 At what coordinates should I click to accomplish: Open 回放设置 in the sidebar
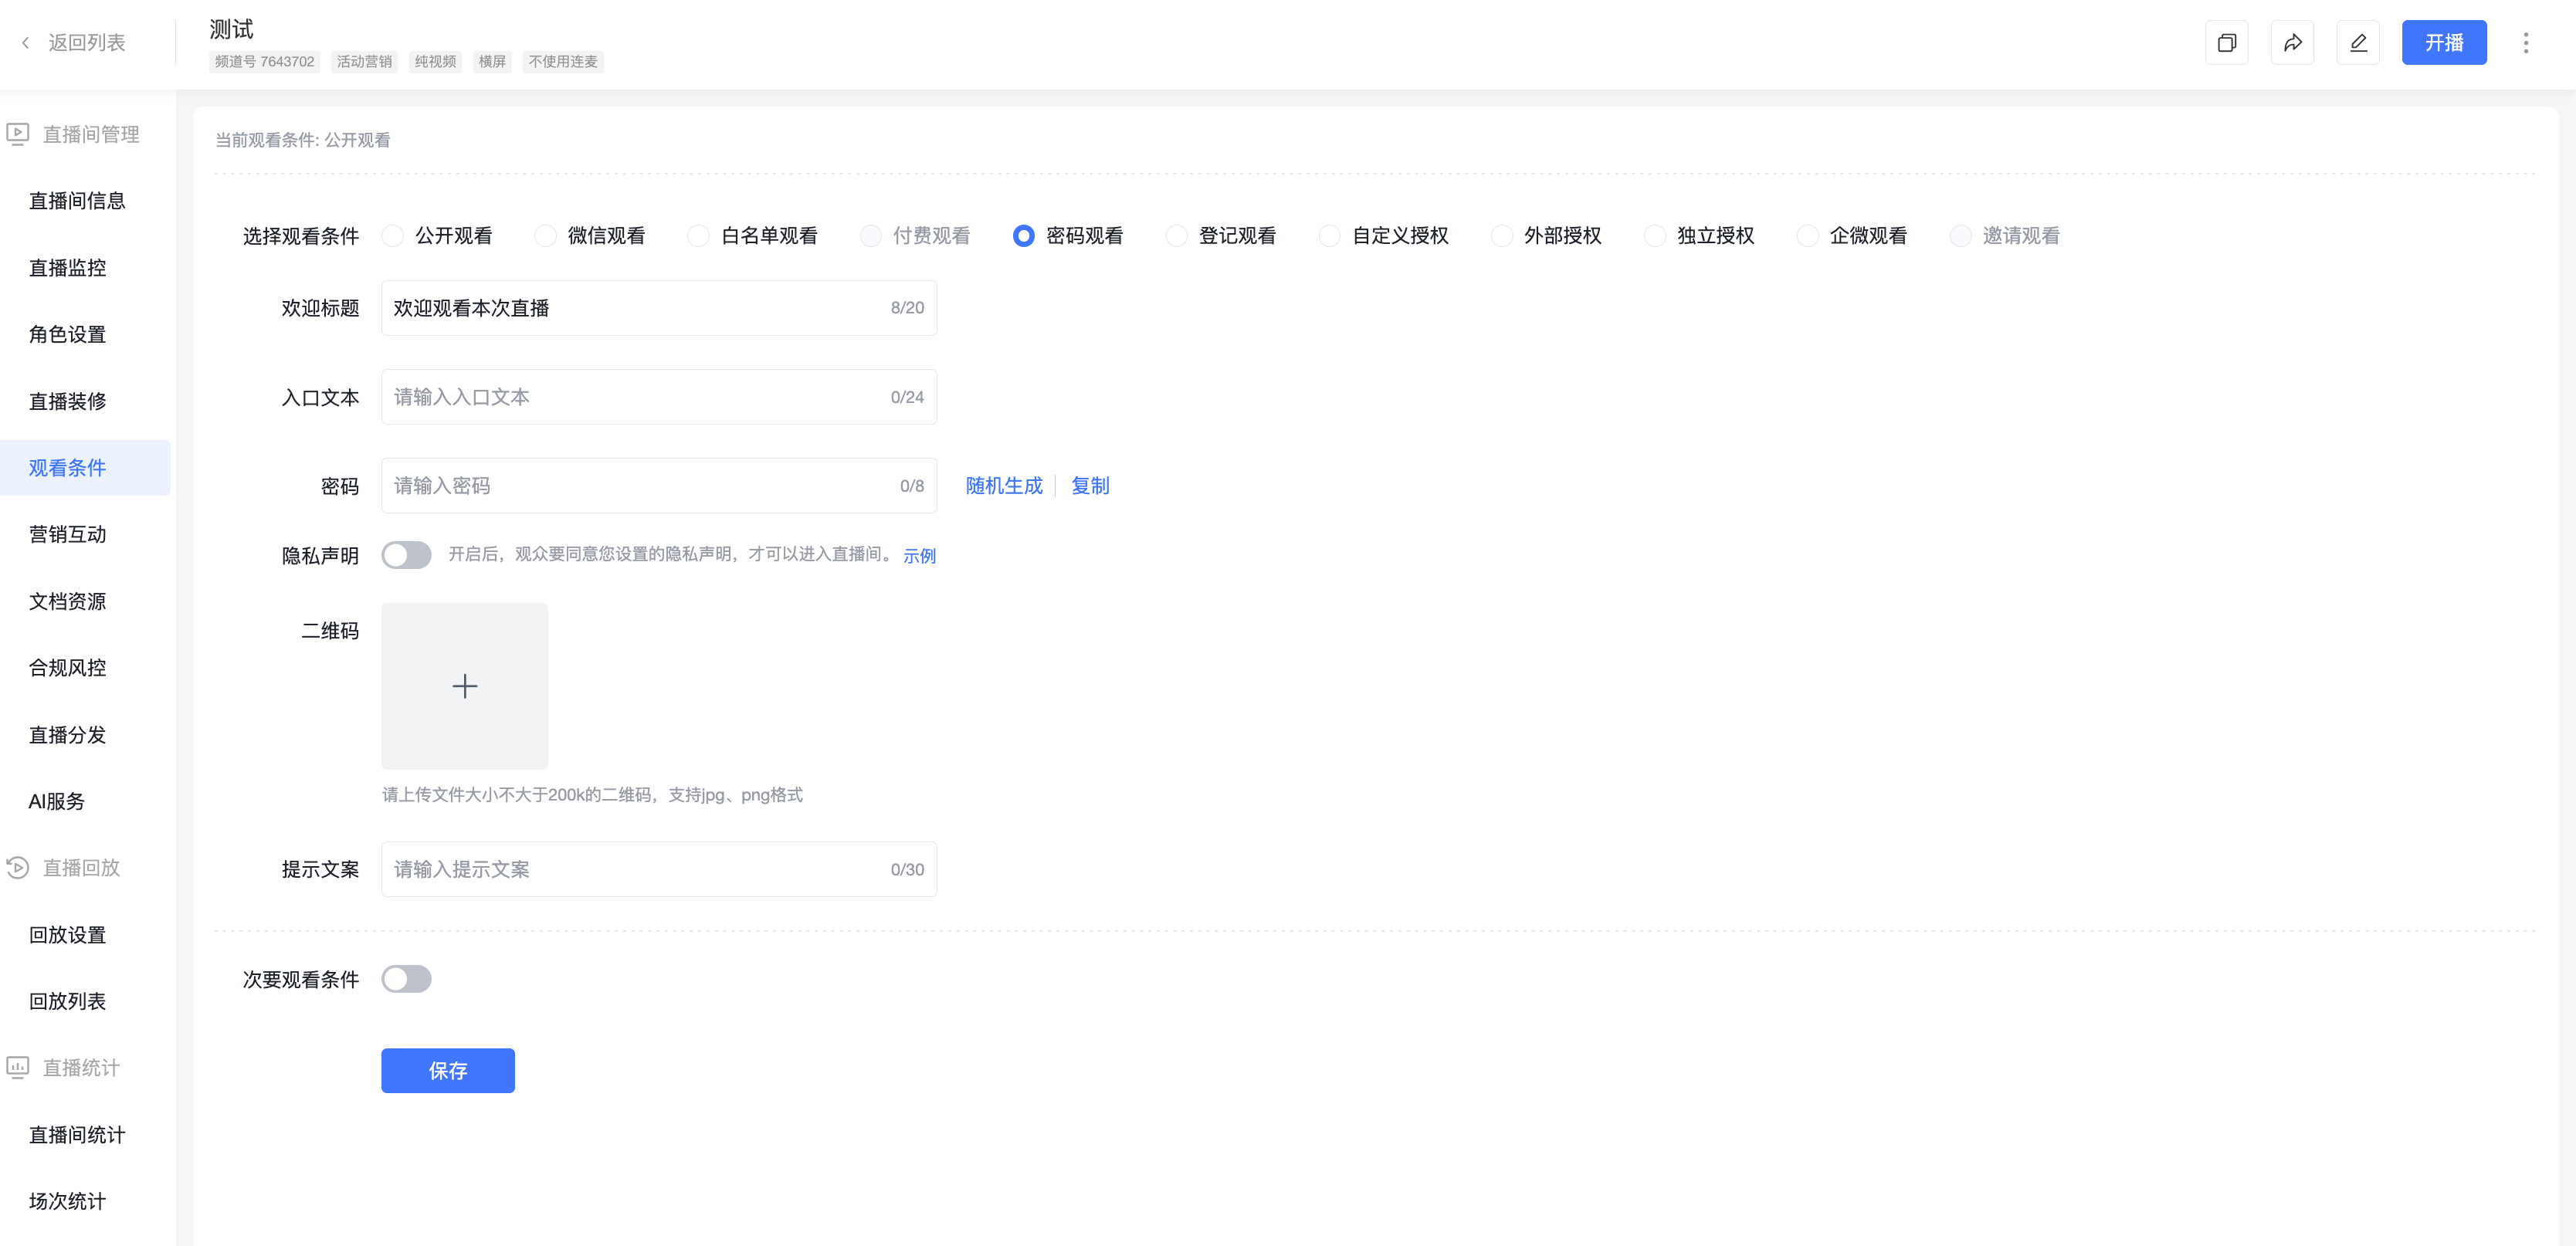click(x=67, y=935)
